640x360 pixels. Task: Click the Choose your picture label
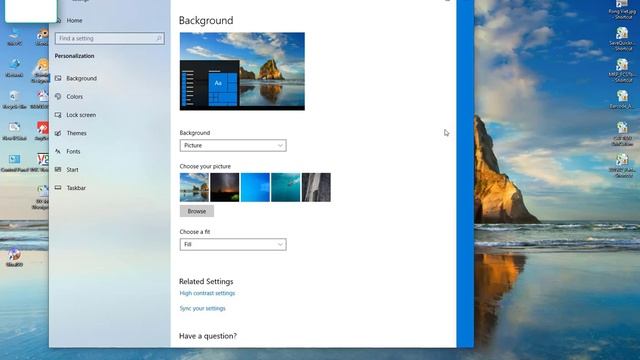[205, 167]
